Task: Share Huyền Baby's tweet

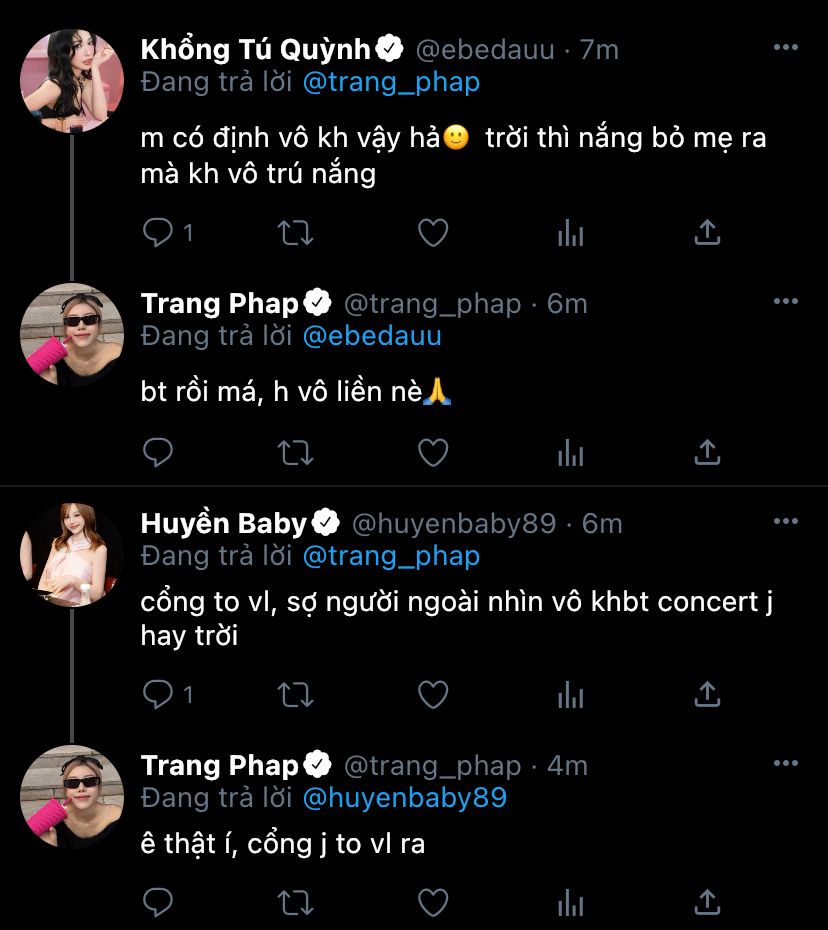Action: pyautogui.click(x=707, y=693)
